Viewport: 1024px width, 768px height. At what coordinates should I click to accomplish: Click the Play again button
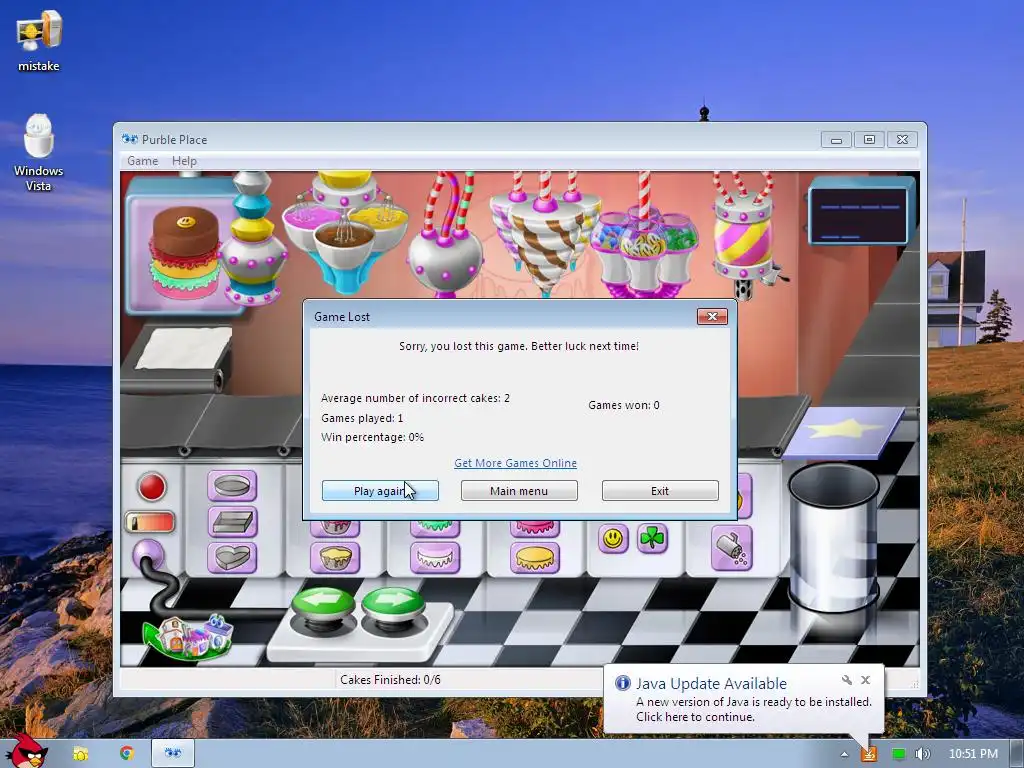(380, 490)
